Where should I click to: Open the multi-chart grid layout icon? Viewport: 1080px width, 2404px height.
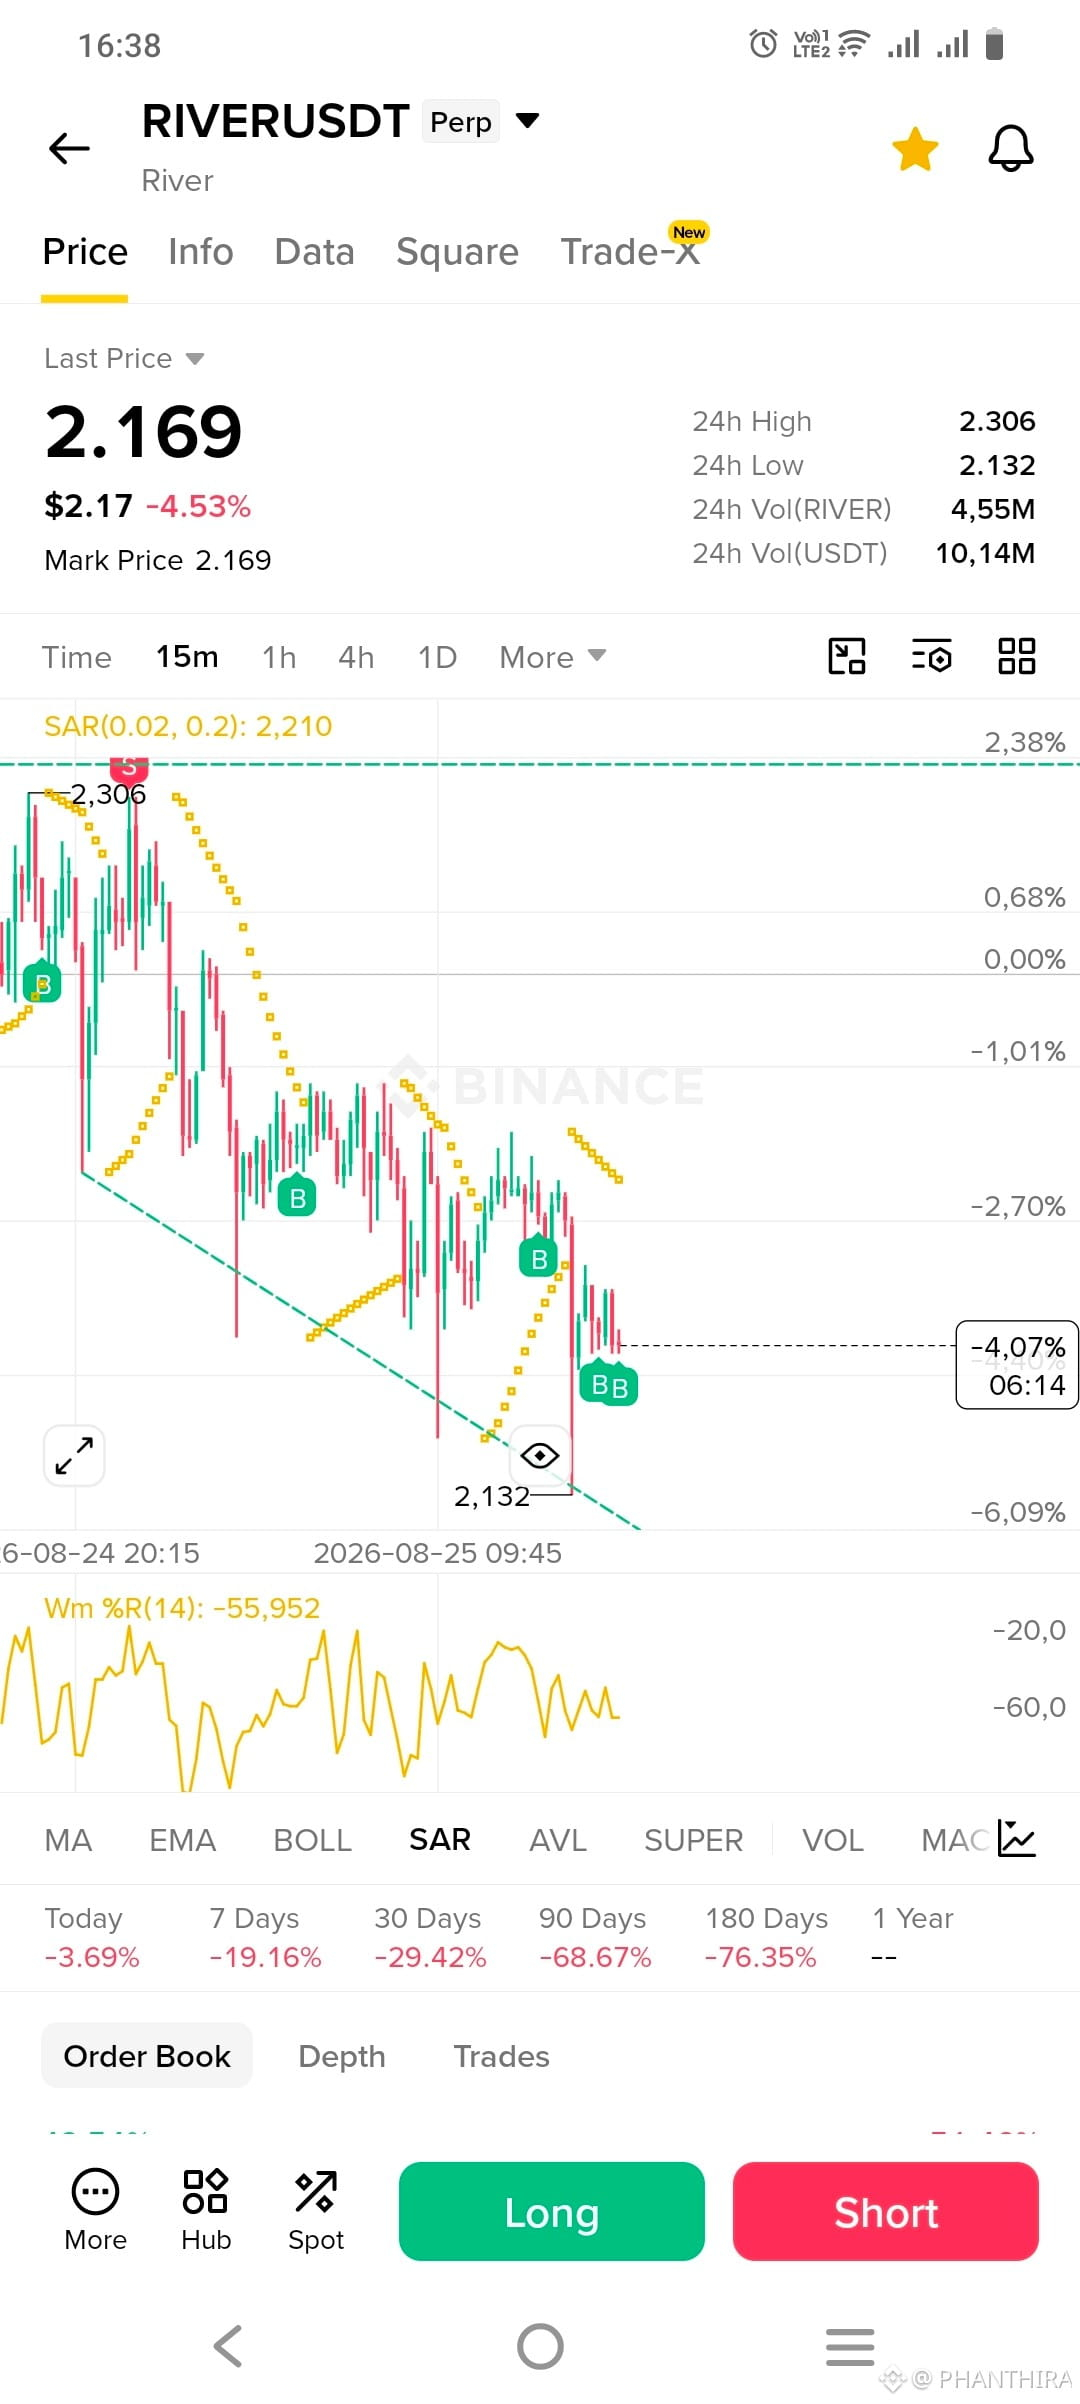[x=1017, y=656]
